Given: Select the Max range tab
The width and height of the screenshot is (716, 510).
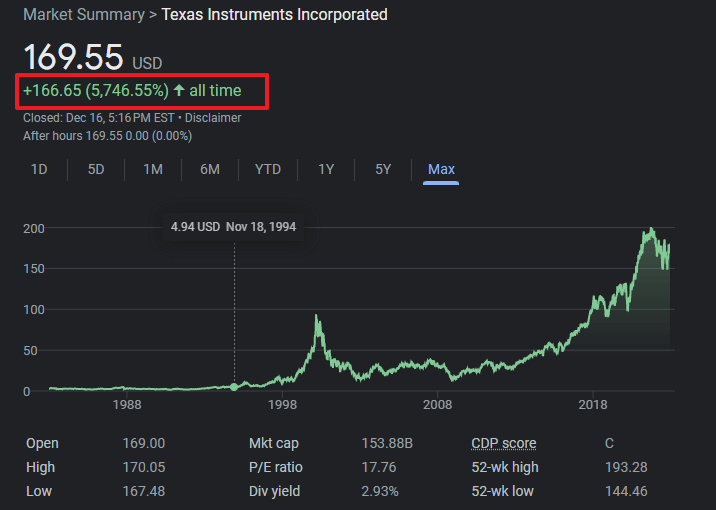Looking at the screenshot, I should (441, 169).
